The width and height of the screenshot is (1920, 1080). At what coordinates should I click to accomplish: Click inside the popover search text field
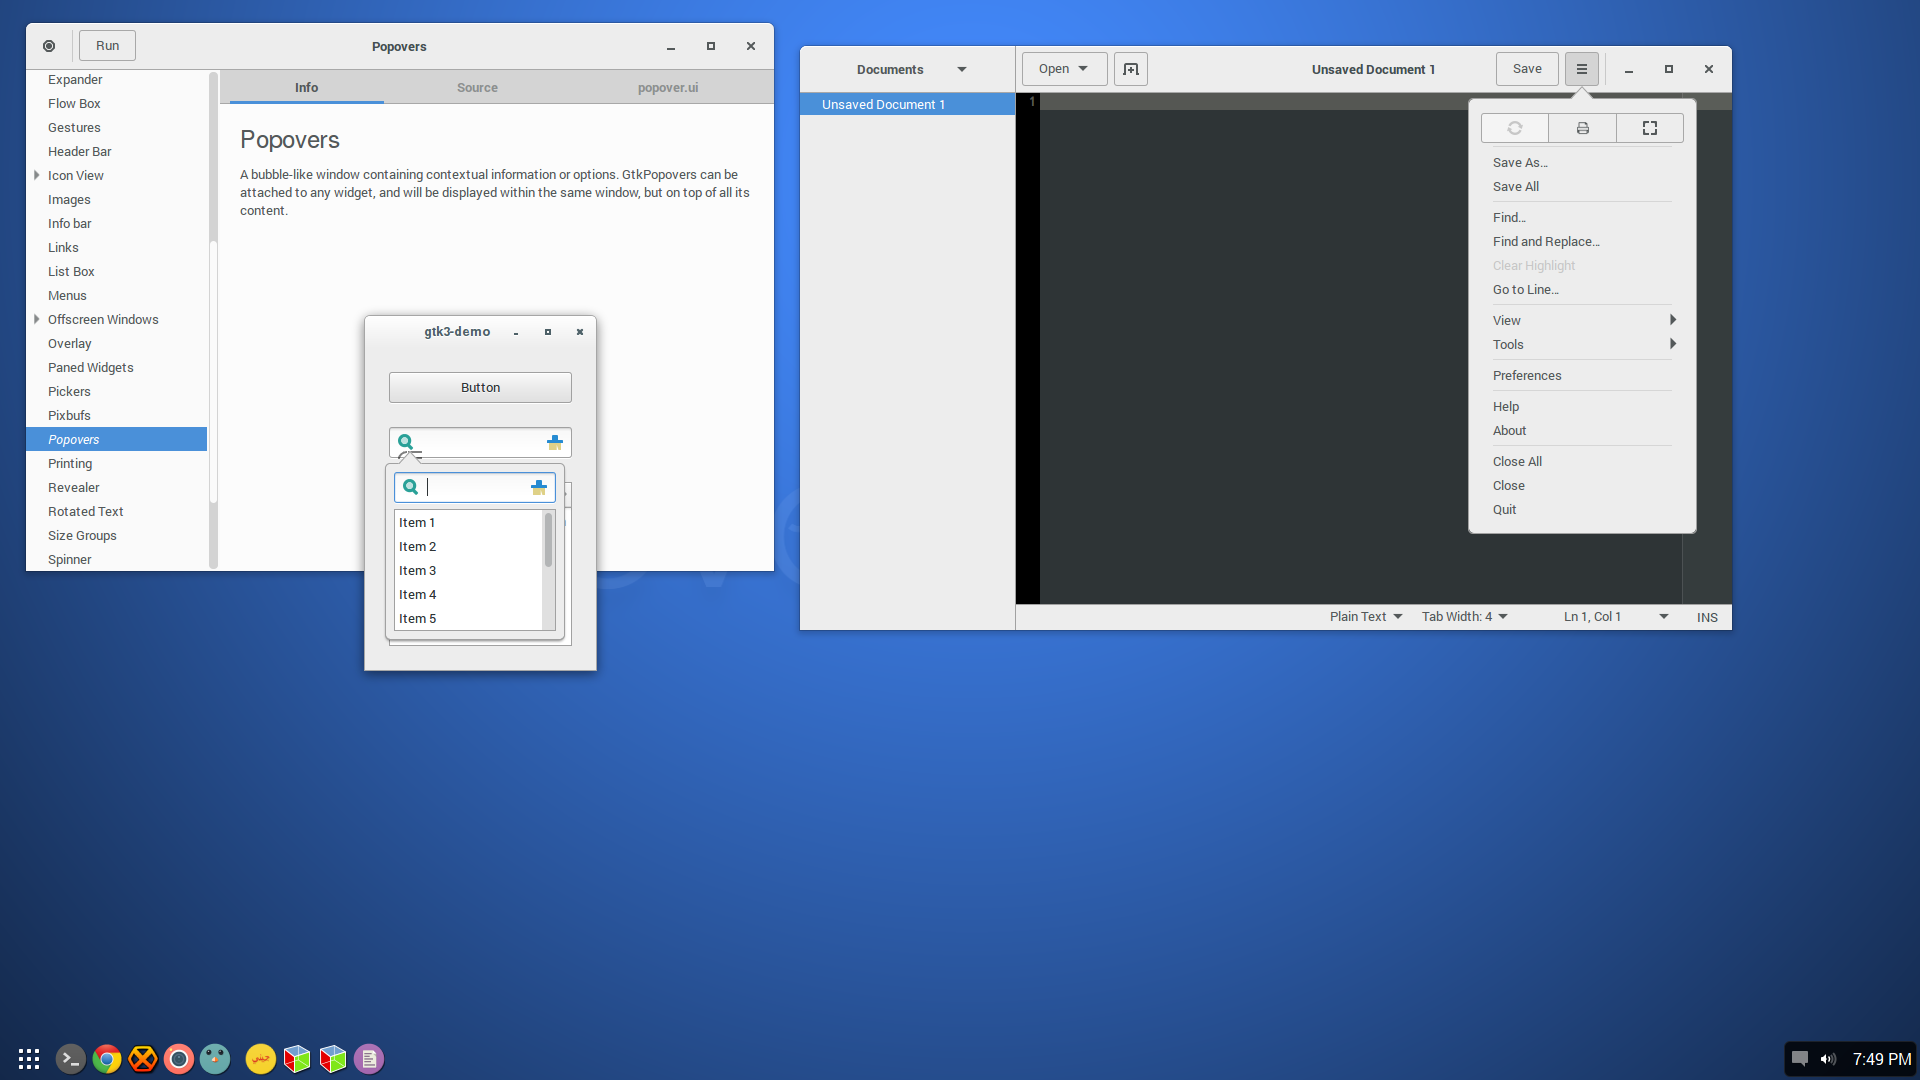coord(476,487)
